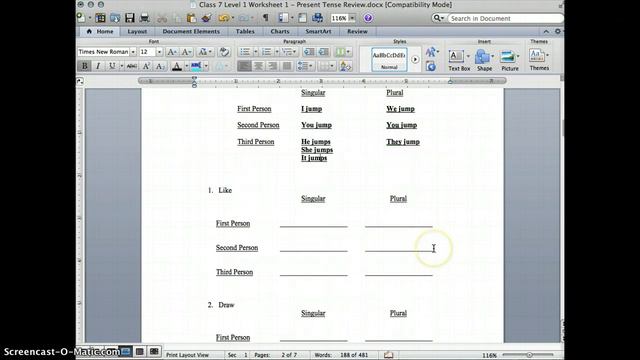The image size is (640, 360).
Task: Insert a Text Box
Action: click(x=459, y=60)
